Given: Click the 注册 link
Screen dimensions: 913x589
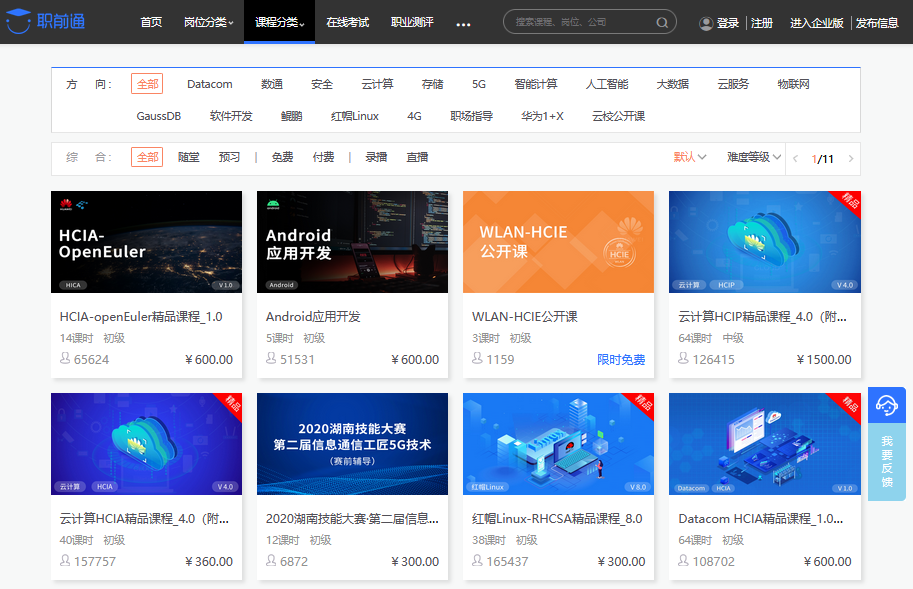Looking at the screenshot, I should 762,23.
